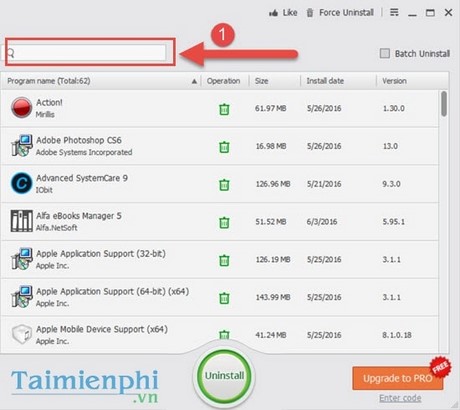460x410 pixels.
Task: Click the Like thumbs-up icon
Action: [273, 13]
